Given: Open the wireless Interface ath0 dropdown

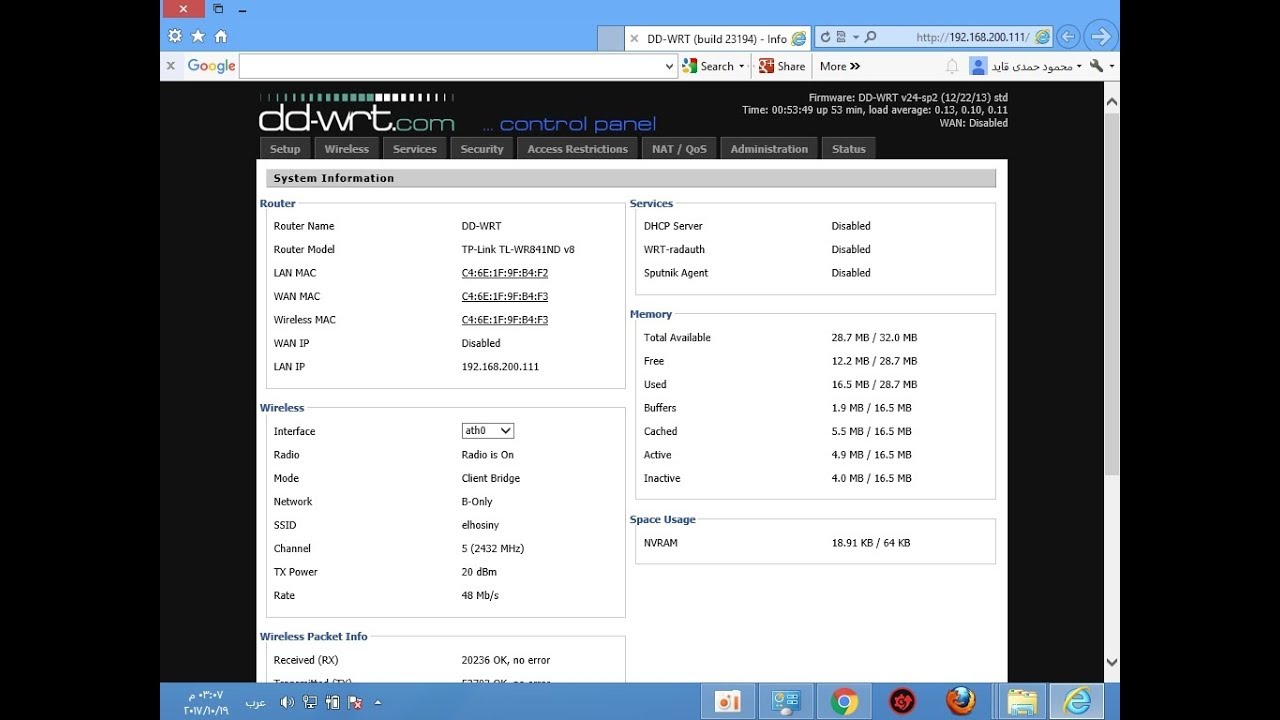Looking at the screenshot, I should pos(488,431).
